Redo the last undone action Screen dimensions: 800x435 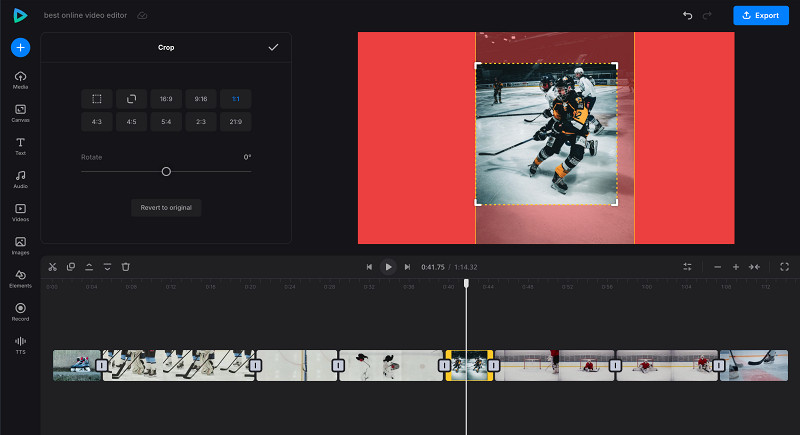(707, 15)
